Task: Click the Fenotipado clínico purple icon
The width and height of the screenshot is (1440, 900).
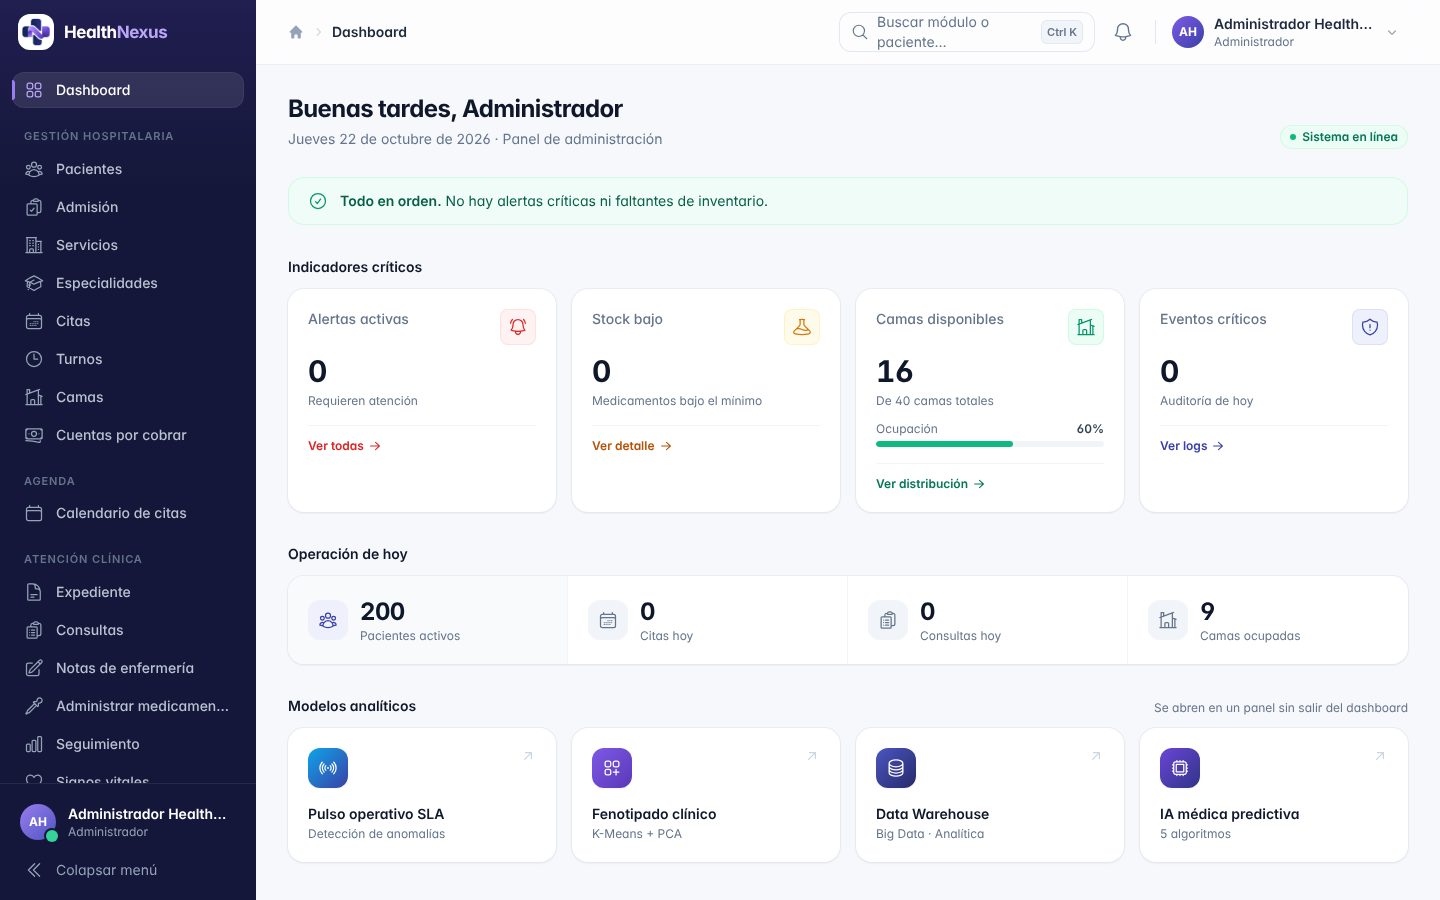Action: (612, 768)
